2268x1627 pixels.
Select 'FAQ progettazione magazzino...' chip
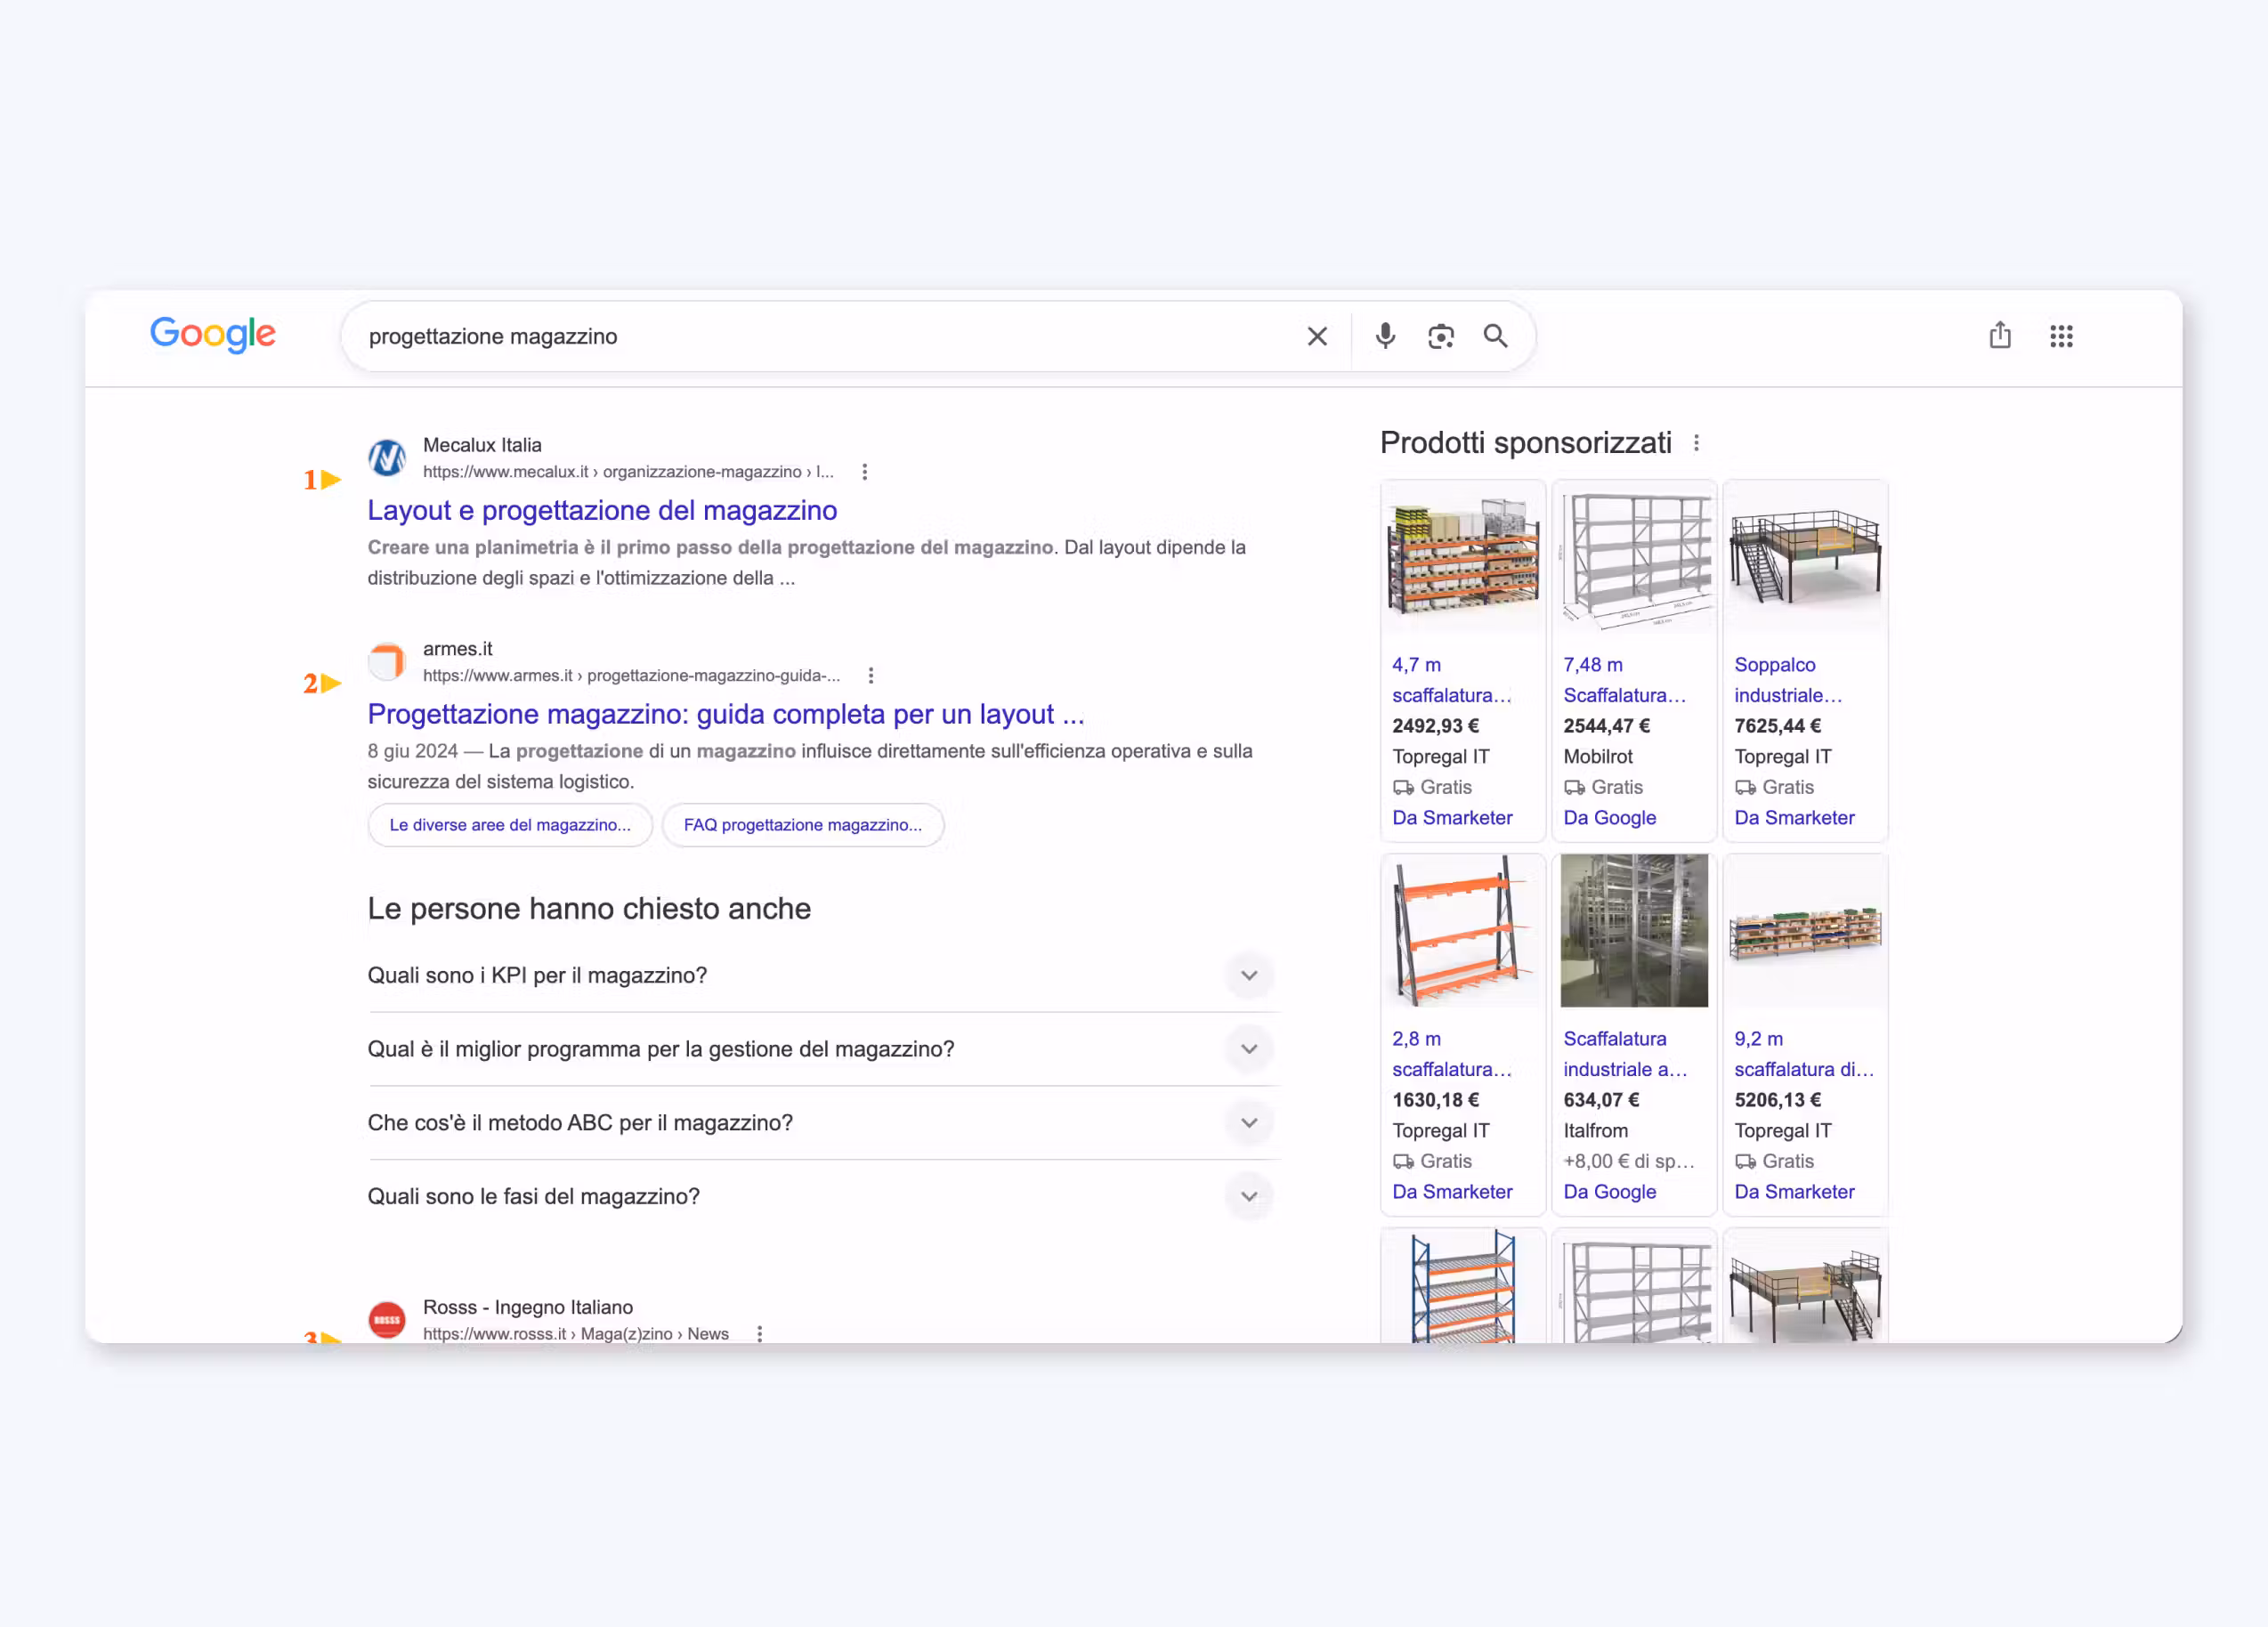click(803, 825)
